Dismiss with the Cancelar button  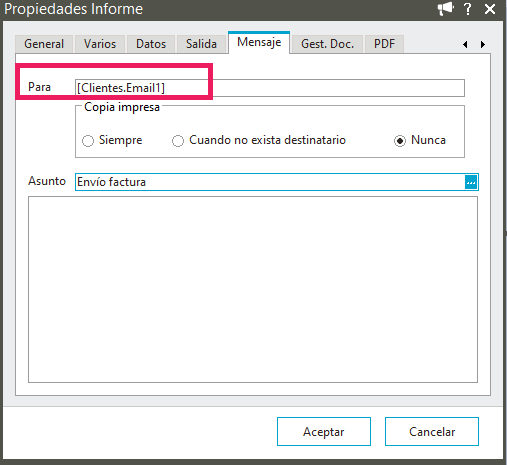(432, 431)
